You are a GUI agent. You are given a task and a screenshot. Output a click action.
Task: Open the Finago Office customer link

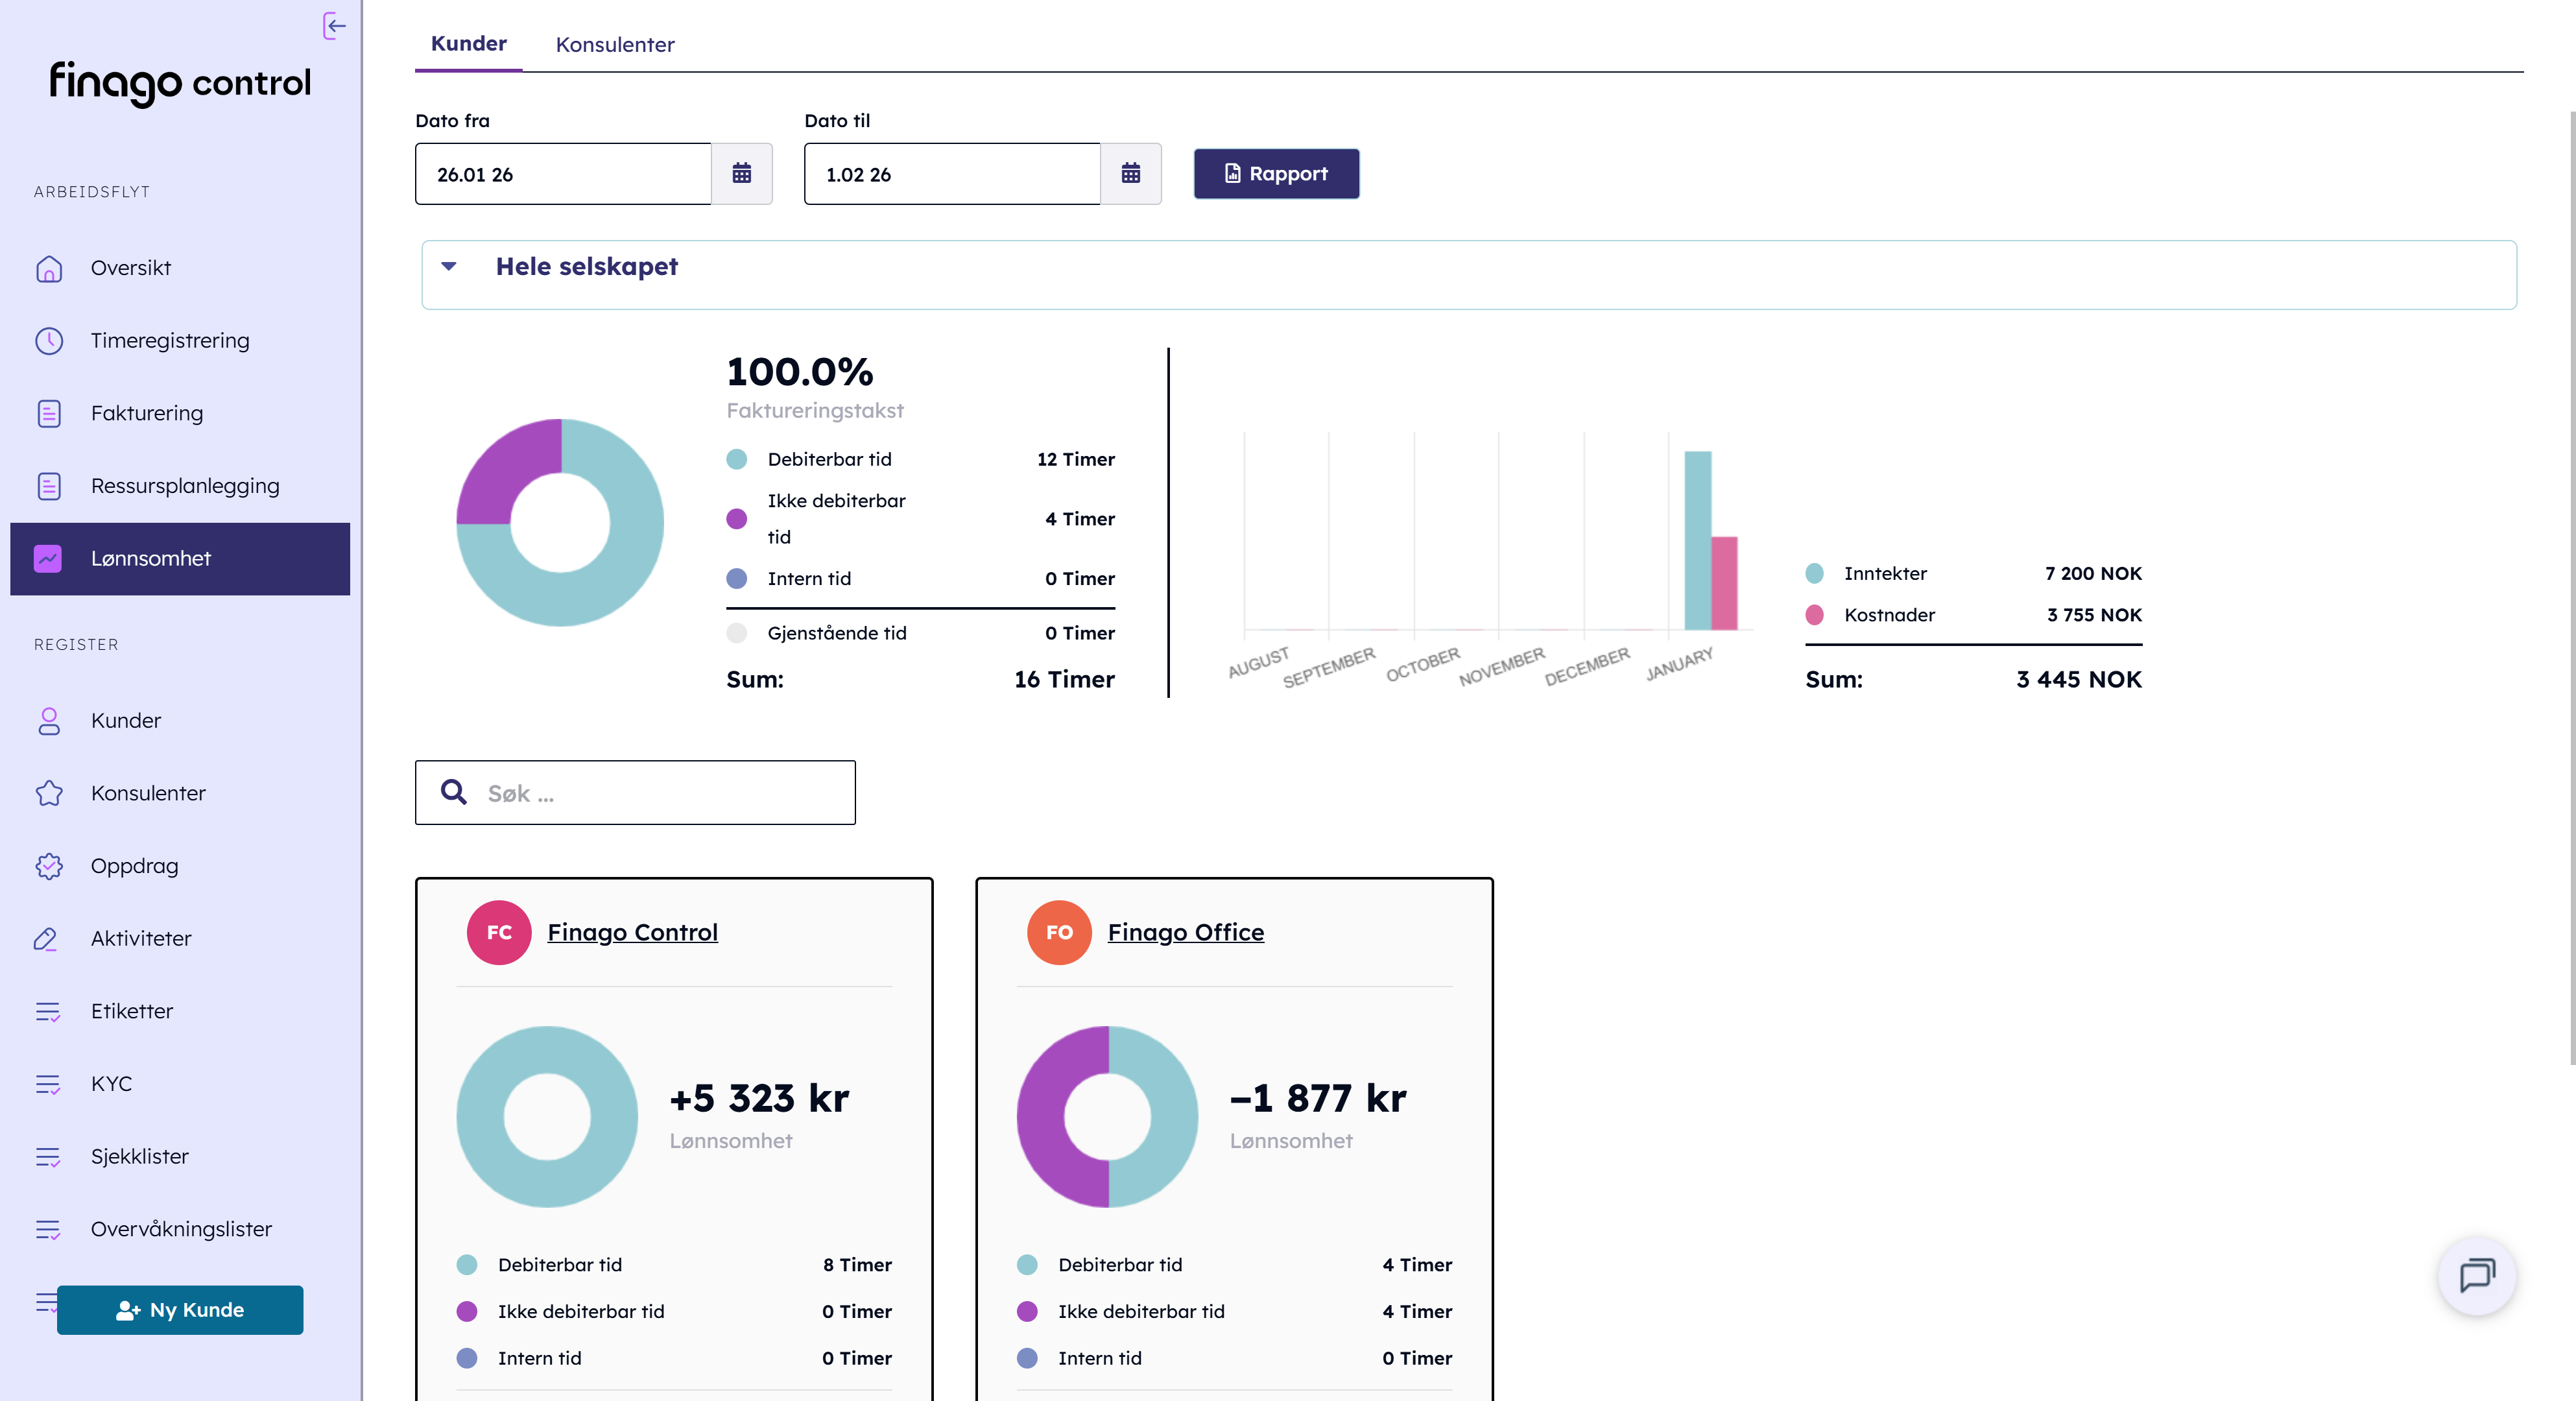[1185, 932]
